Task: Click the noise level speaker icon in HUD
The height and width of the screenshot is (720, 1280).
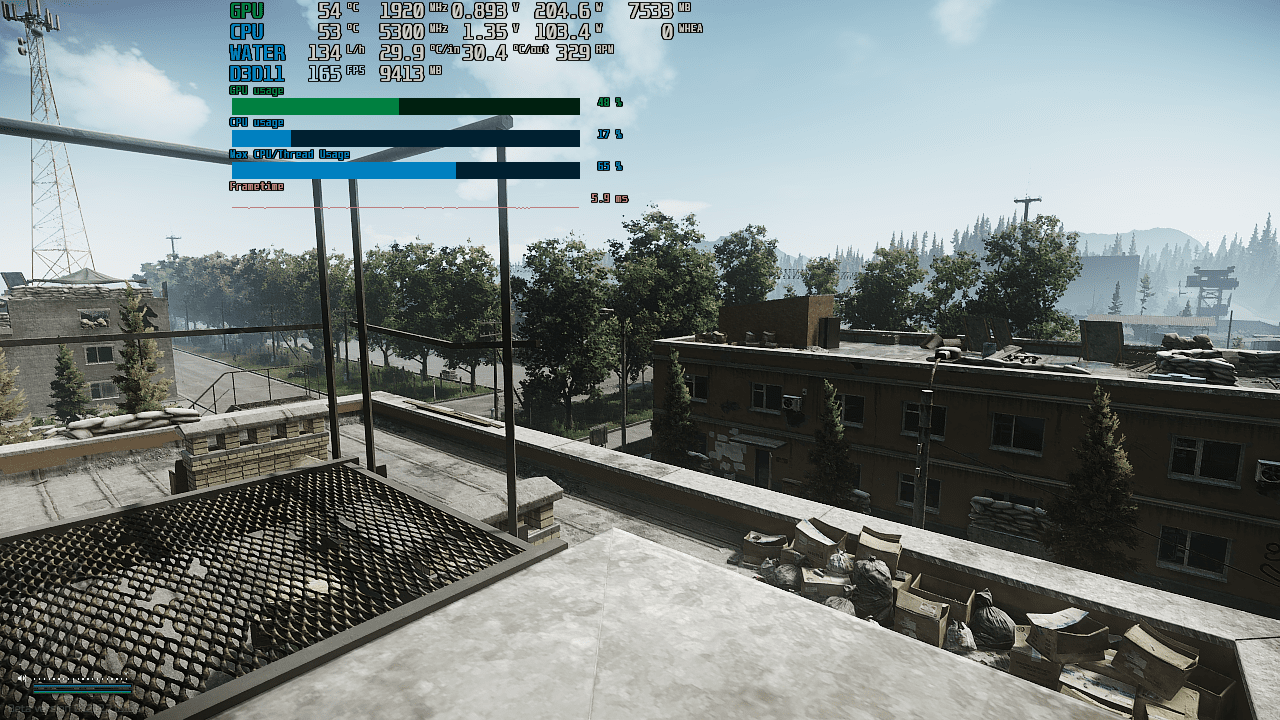Action: [22, 679]
